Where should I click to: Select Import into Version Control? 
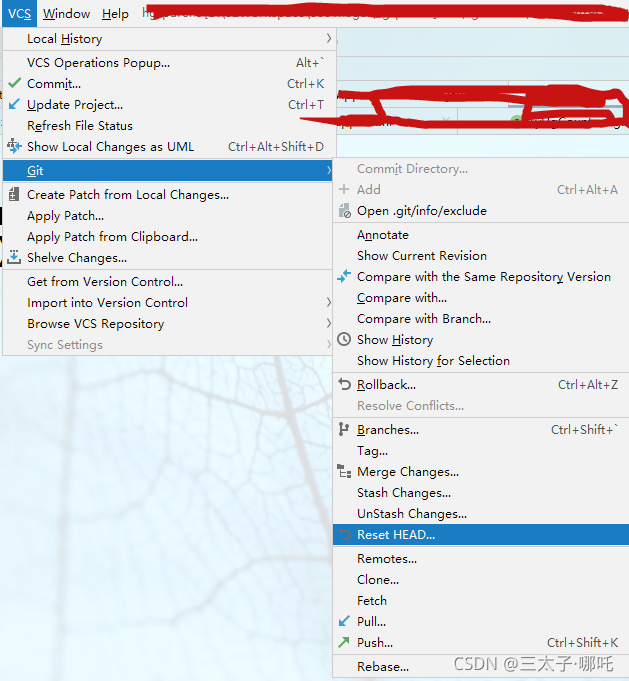point(168,302)
